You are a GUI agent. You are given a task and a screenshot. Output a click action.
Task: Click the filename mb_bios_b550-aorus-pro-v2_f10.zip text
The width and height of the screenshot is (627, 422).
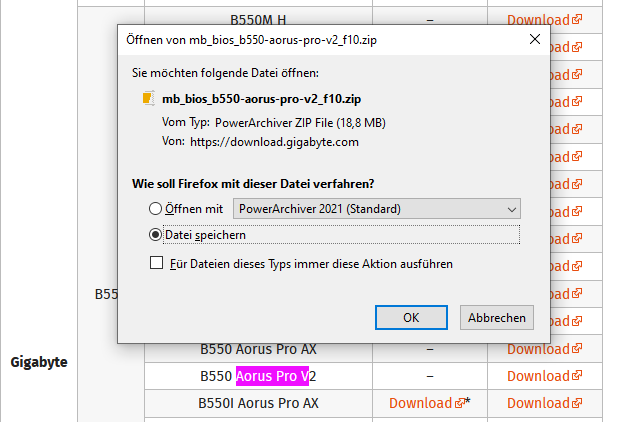coord(262,99)
